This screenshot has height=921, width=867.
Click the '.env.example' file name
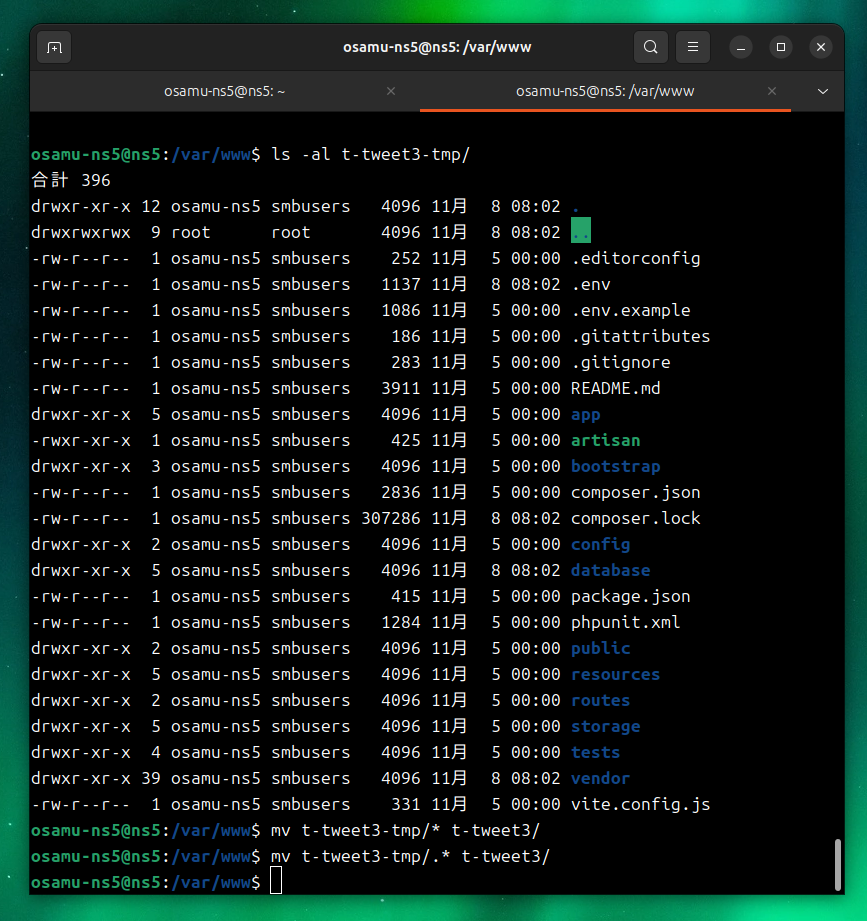630,310
